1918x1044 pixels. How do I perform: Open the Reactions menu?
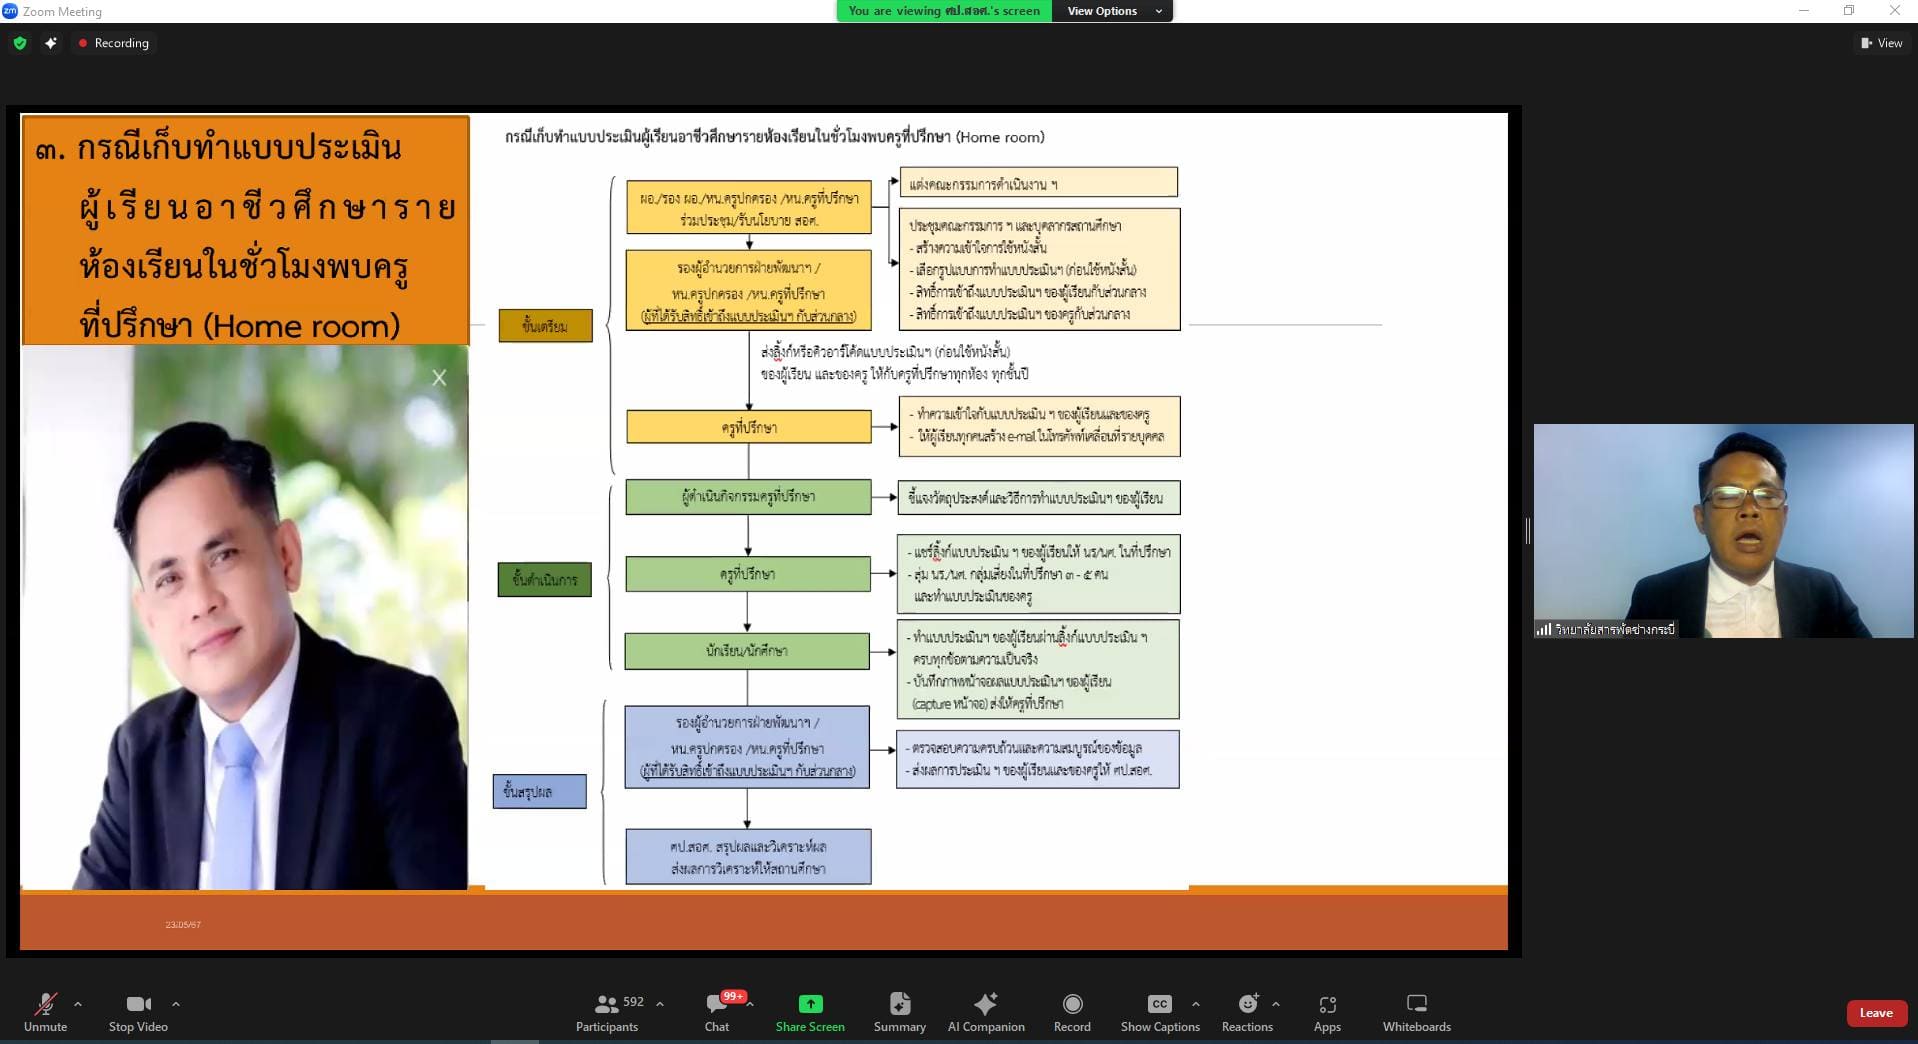[x=1247, y=1011]
